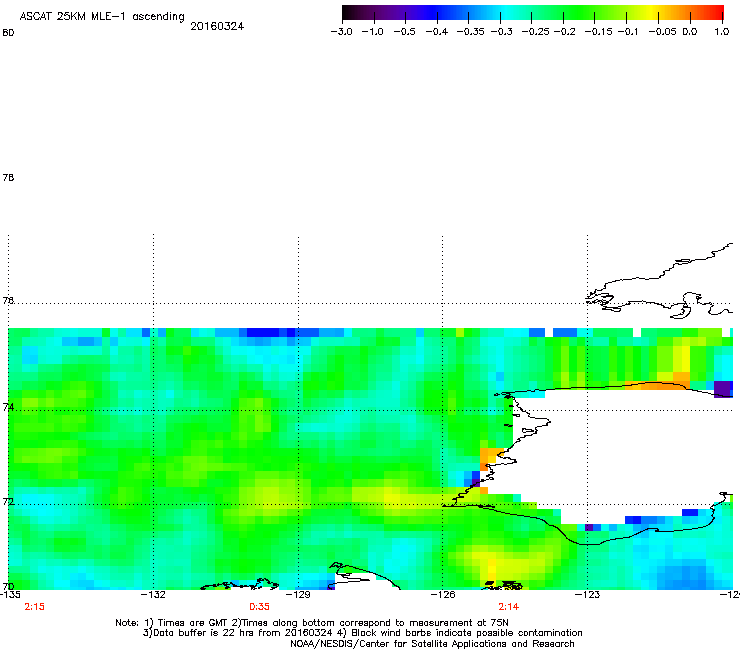The width and height of the screenshot is (740, 650).
Task: Click the -0.35 colorbar label
Action: coord(471,32)
